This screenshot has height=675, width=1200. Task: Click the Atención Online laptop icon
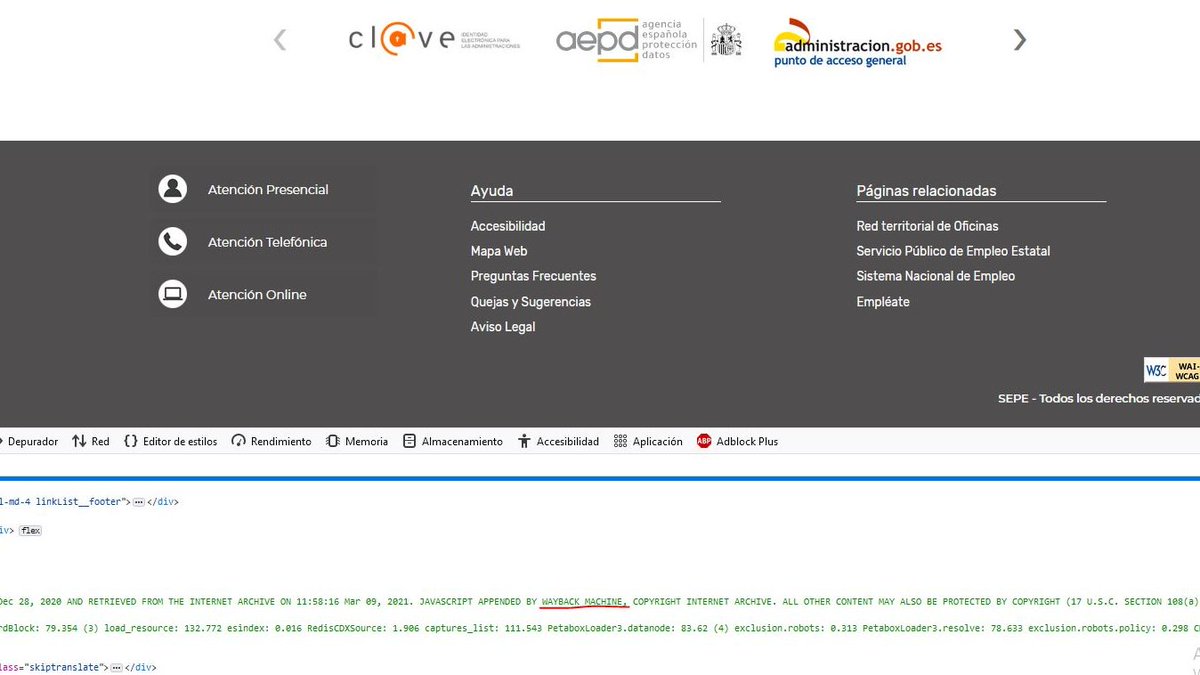pos(173,294)
